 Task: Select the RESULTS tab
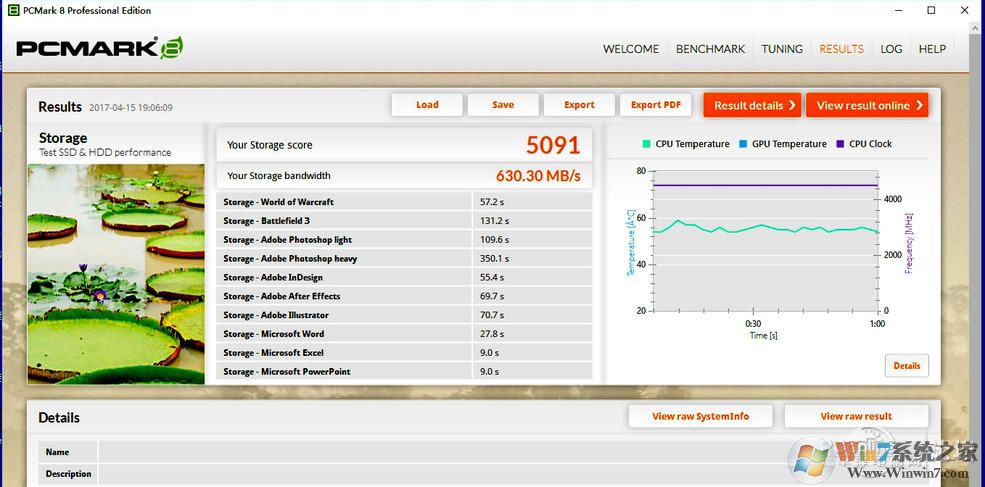[841, 49]
